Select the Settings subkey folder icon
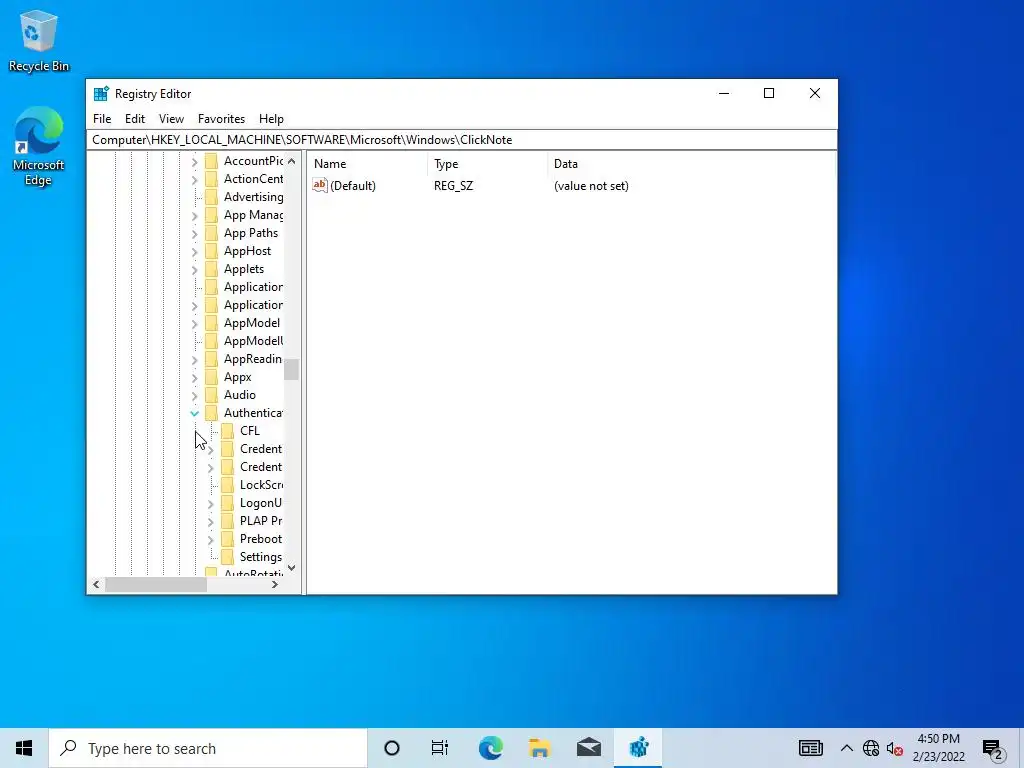The height and width of the screenshot is (768, 1024). click(x=227, y=557)
